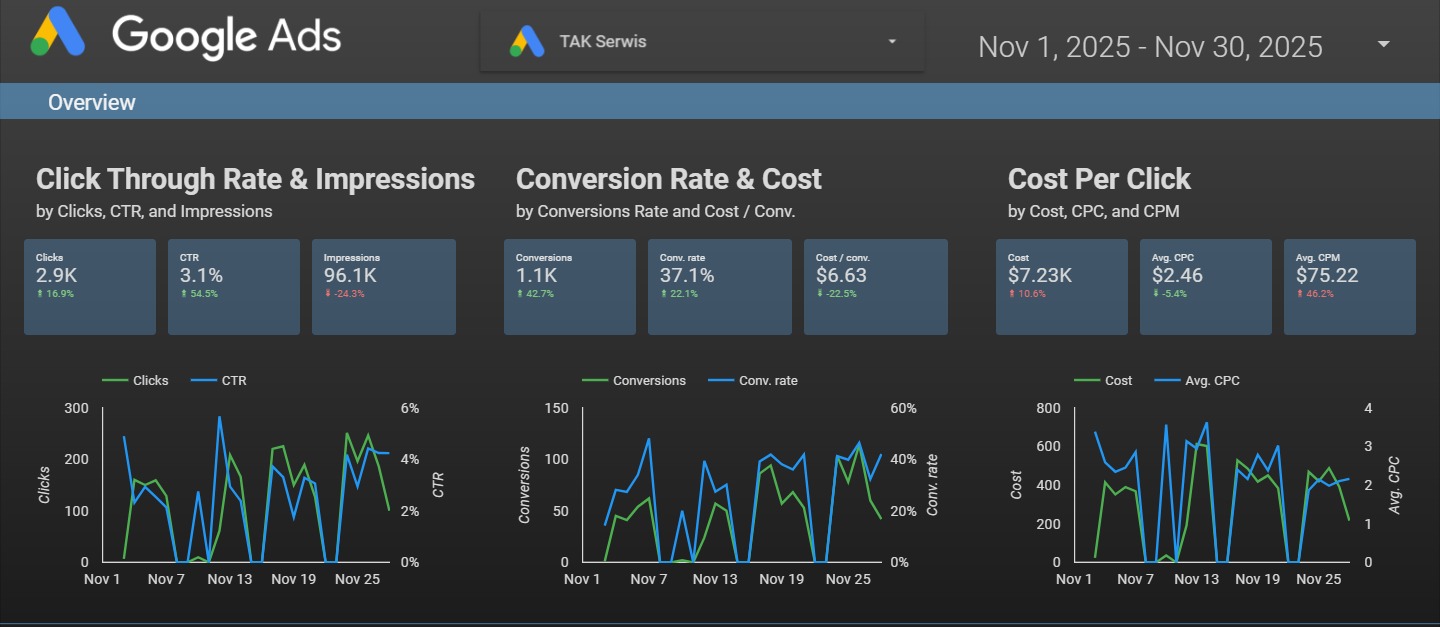
Task: Click the Clicks scorecard
Action: [x=90, y=286]
